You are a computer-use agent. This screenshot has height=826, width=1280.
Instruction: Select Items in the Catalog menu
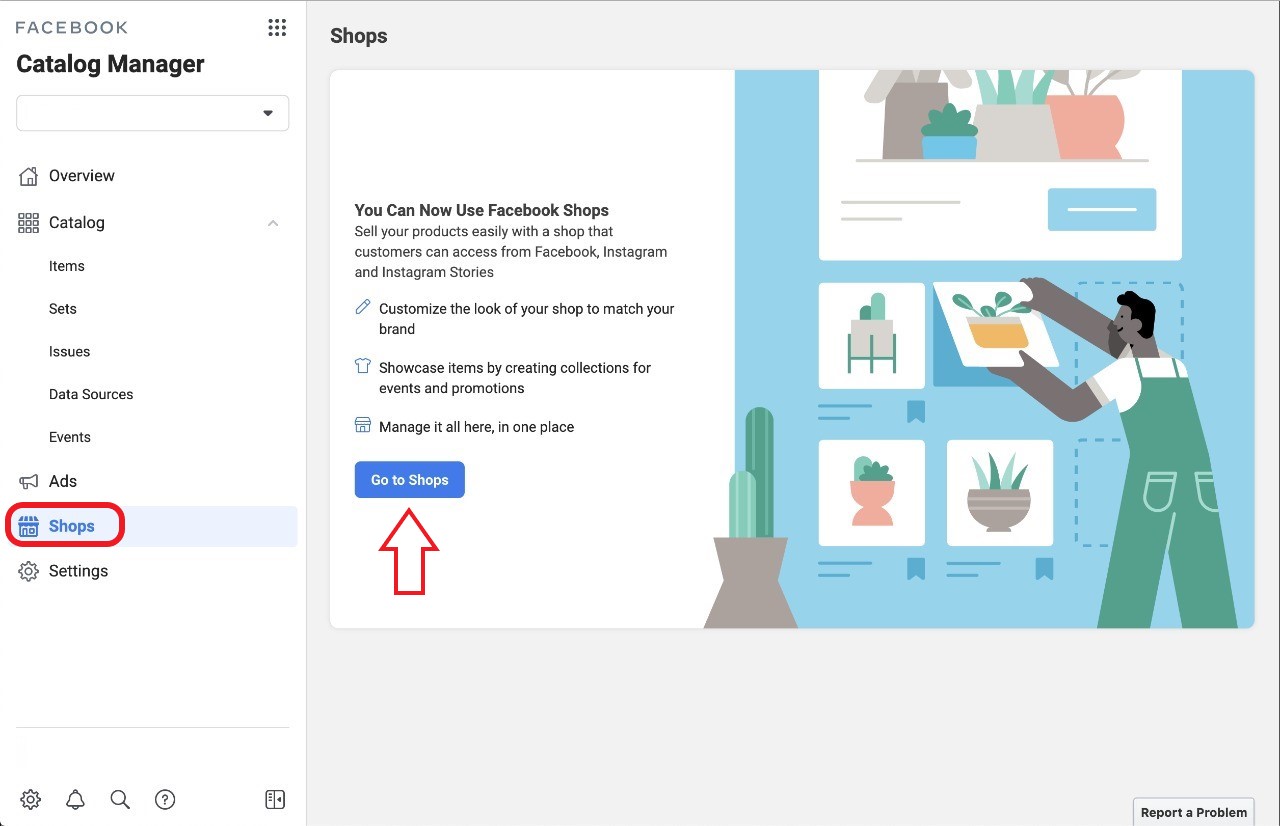pyautogui.click(x=67, y=266)
